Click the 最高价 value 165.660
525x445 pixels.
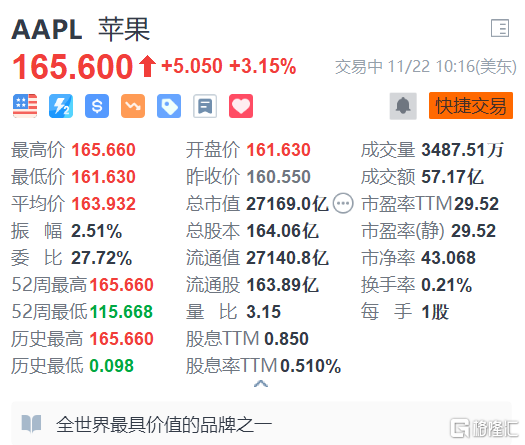103,150
